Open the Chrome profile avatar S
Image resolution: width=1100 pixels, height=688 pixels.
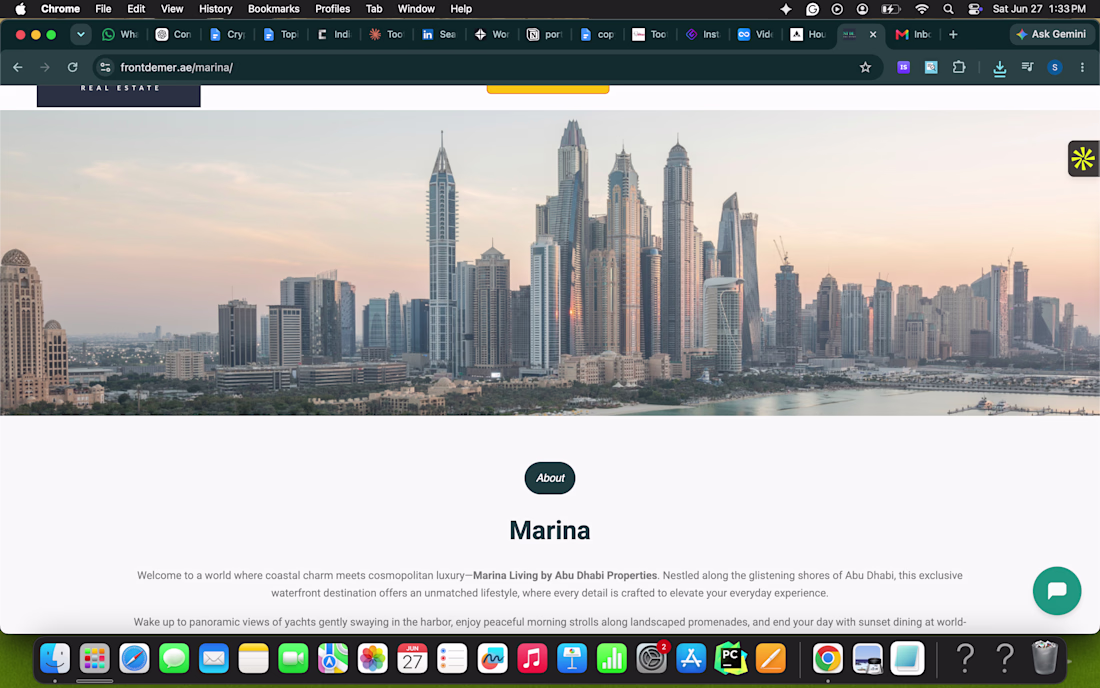coord(1054,67)
